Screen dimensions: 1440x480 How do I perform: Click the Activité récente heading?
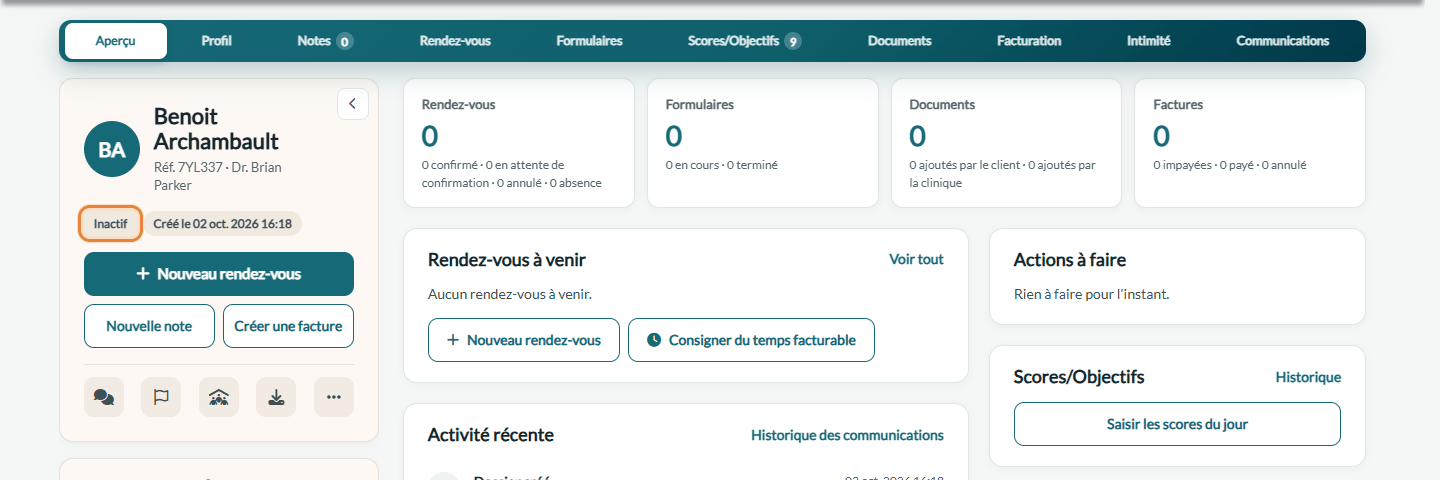(491, 435)
